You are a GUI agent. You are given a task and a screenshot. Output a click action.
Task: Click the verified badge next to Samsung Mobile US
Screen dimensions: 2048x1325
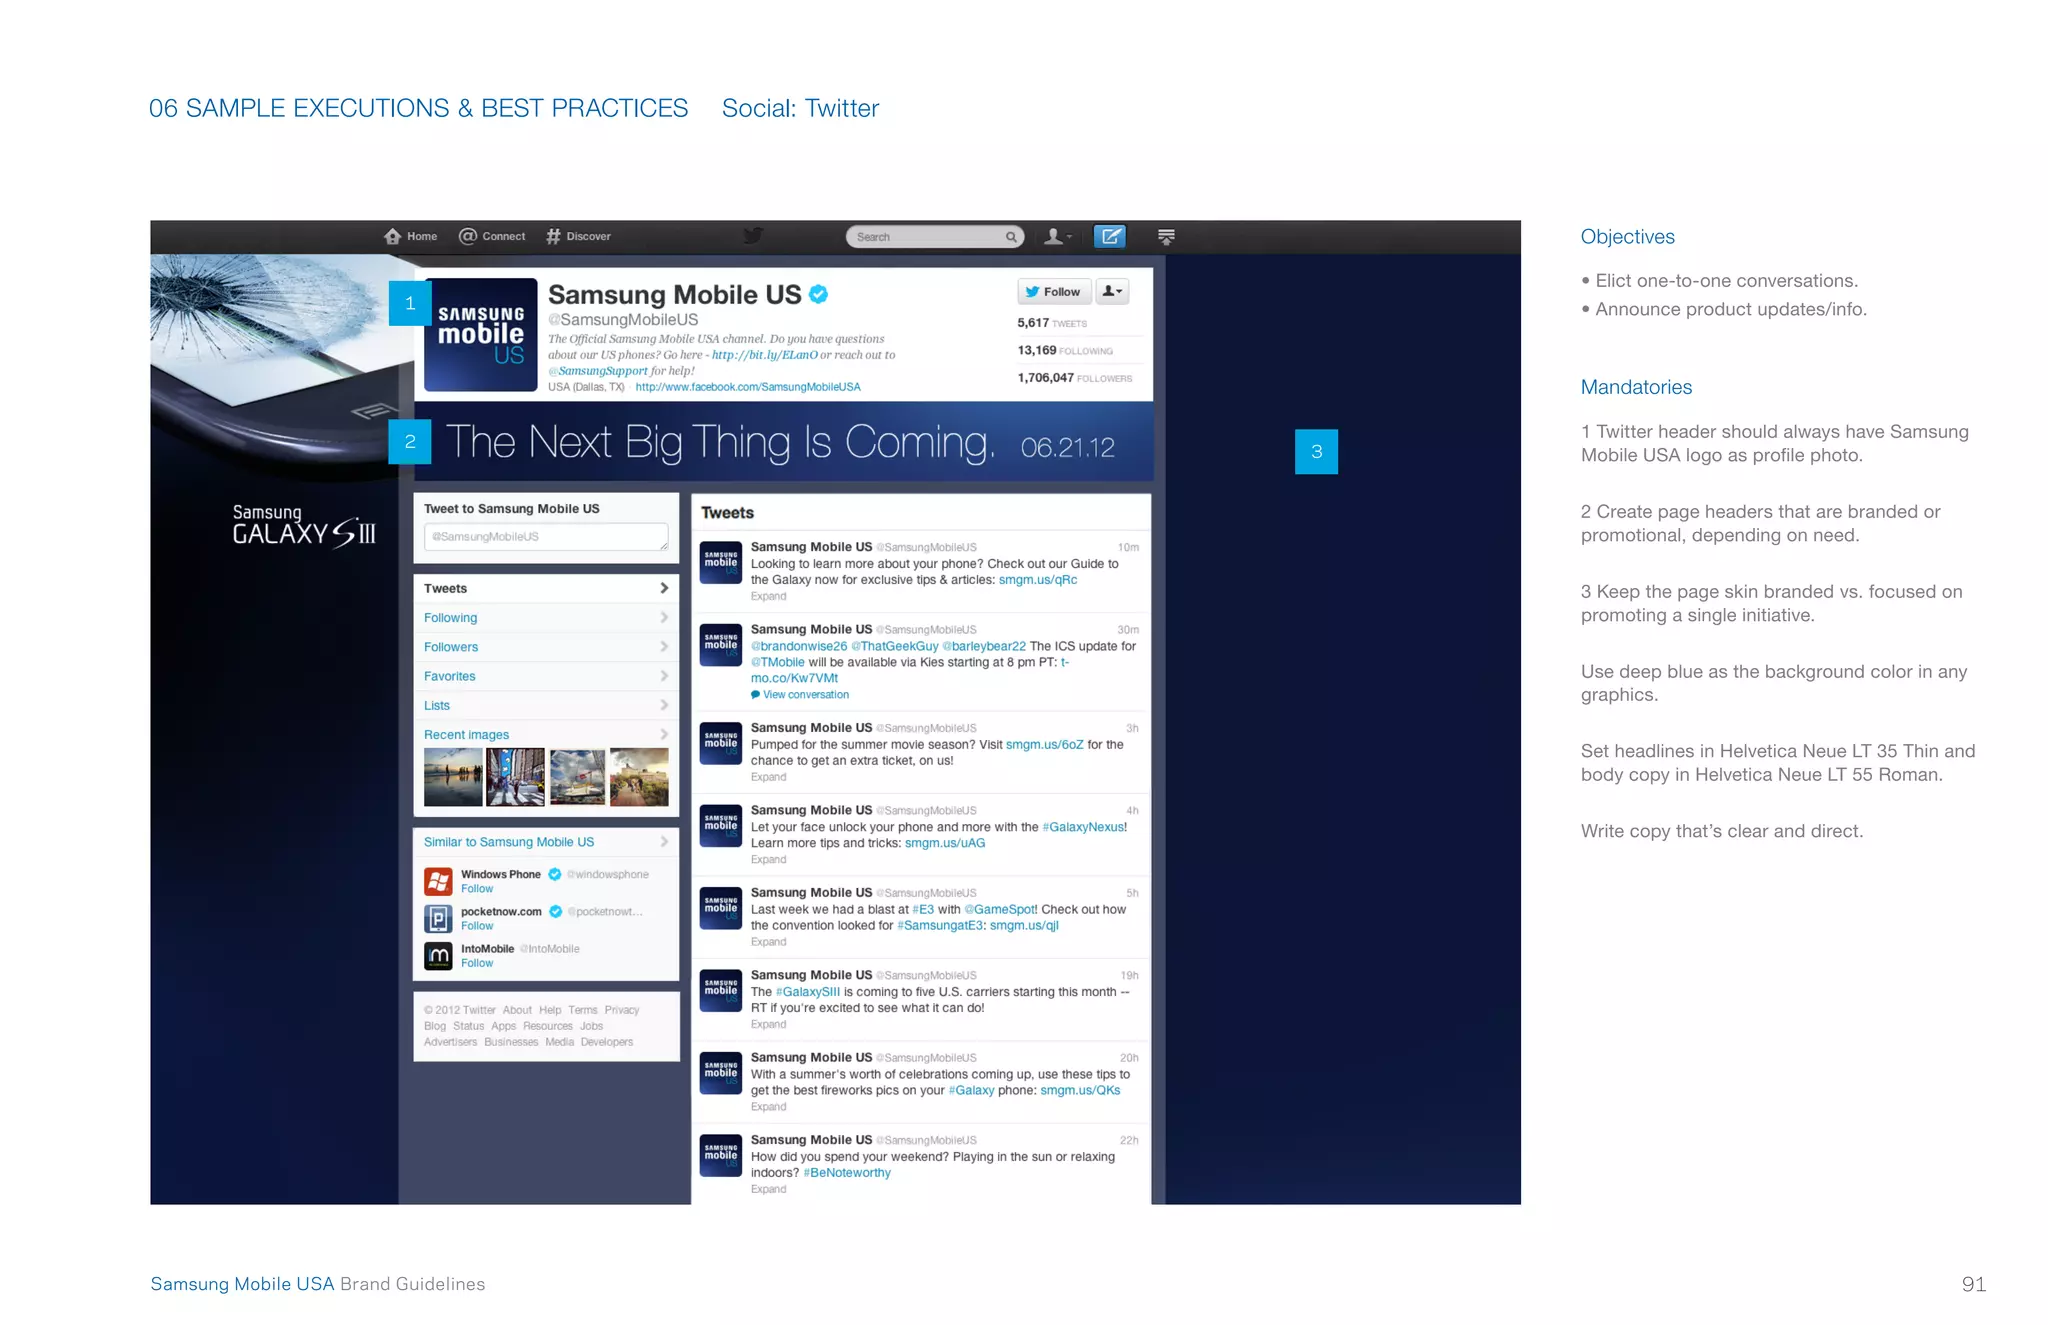tap(819, 294)
